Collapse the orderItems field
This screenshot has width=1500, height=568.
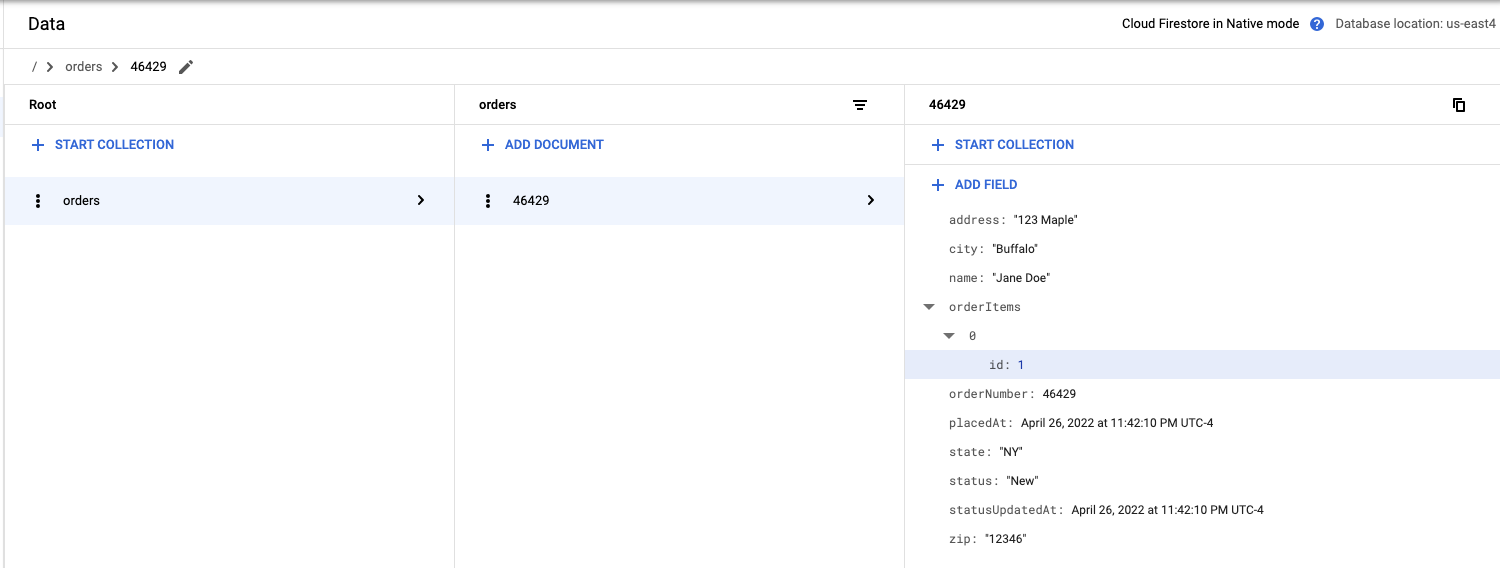[929, 307]
